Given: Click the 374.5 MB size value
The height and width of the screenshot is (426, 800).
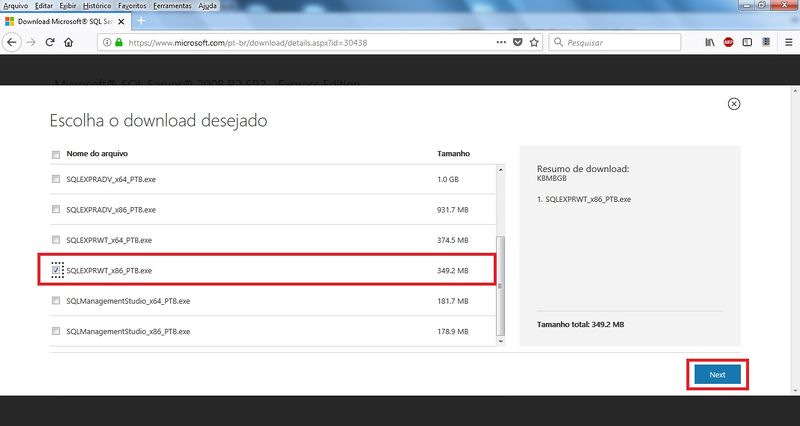Looking at the screenshot, I should [x=453, y=240].
